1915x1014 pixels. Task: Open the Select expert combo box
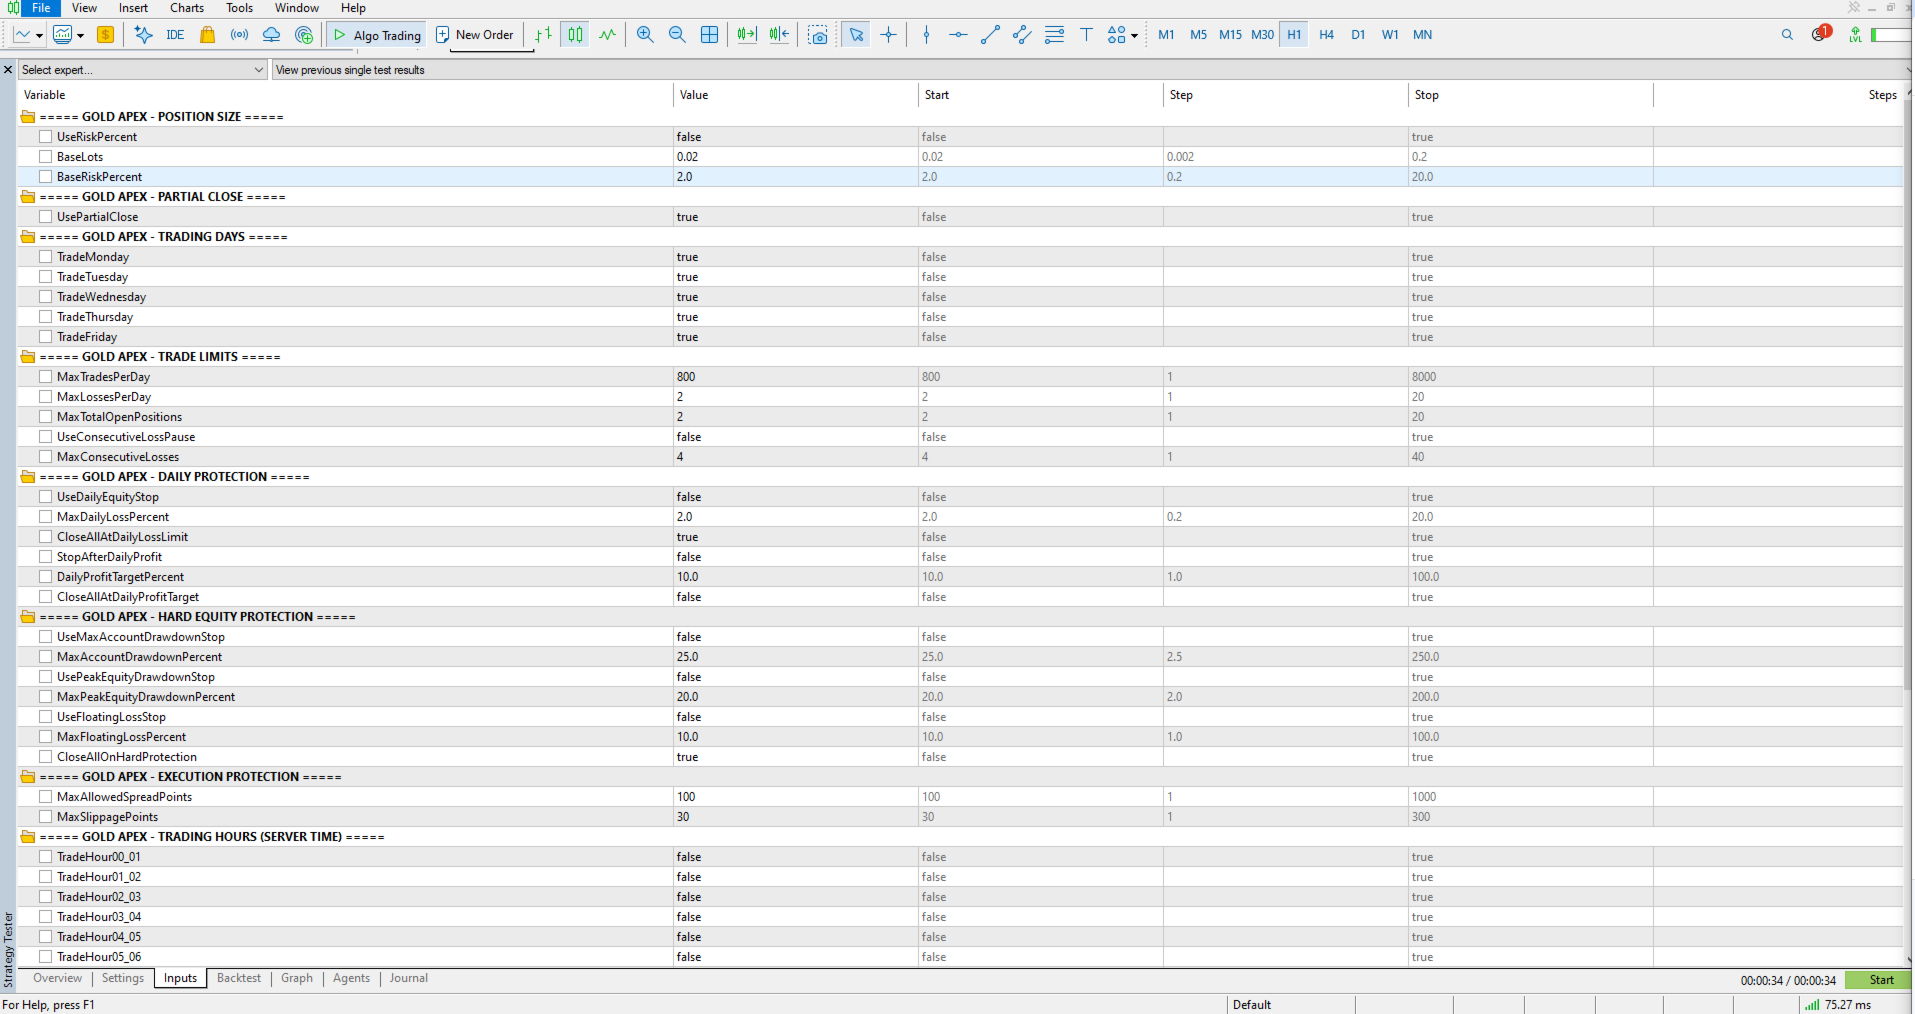click(143, 70)
